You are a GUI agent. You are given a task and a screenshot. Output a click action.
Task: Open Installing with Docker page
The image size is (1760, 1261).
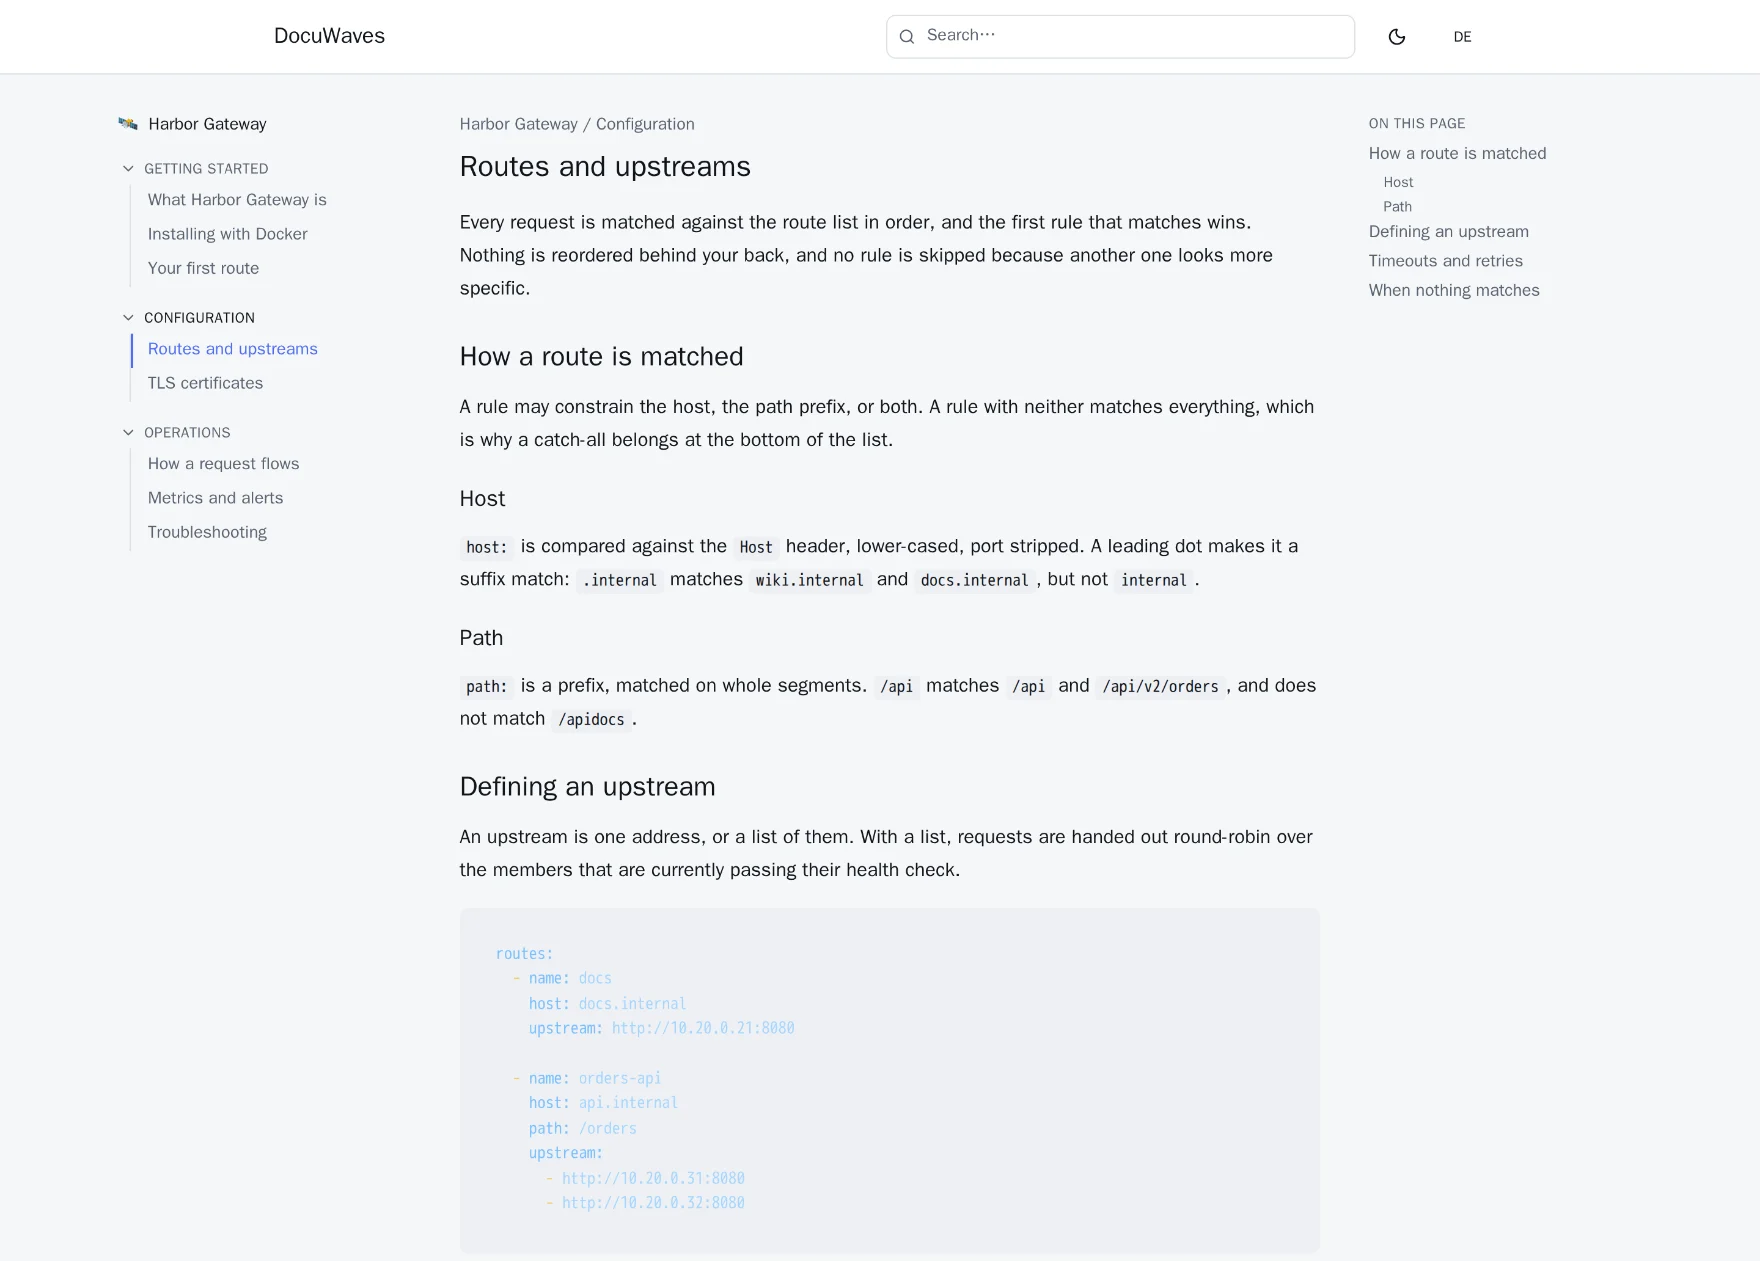tap(227, 234)
